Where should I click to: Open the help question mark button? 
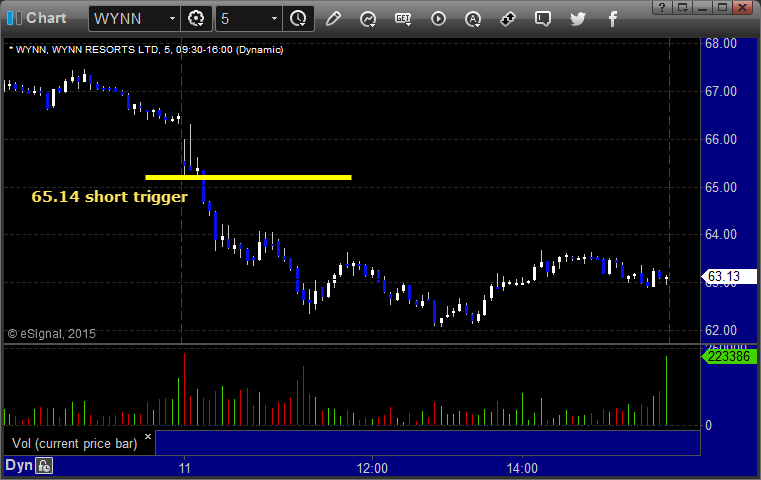pyautogui.click(x=662, y=7)
